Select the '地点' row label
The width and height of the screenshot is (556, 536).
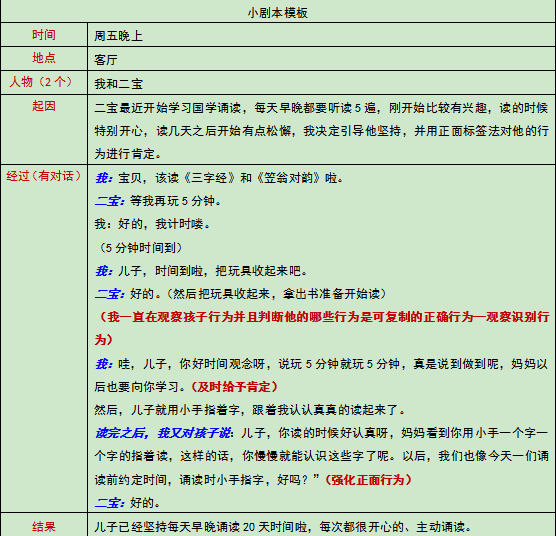tap(44, 58)
